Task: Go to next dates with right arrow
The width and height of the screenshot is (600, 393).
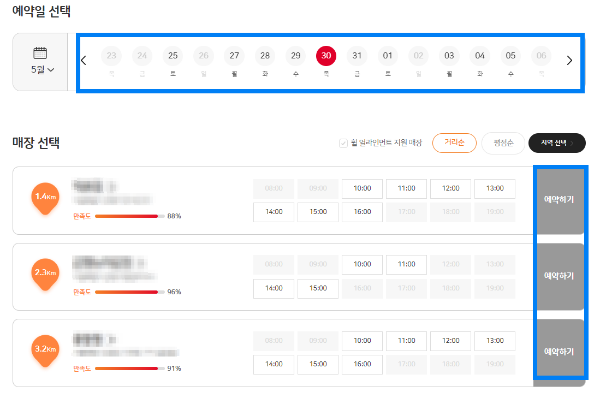Action: tap(569, 60)
